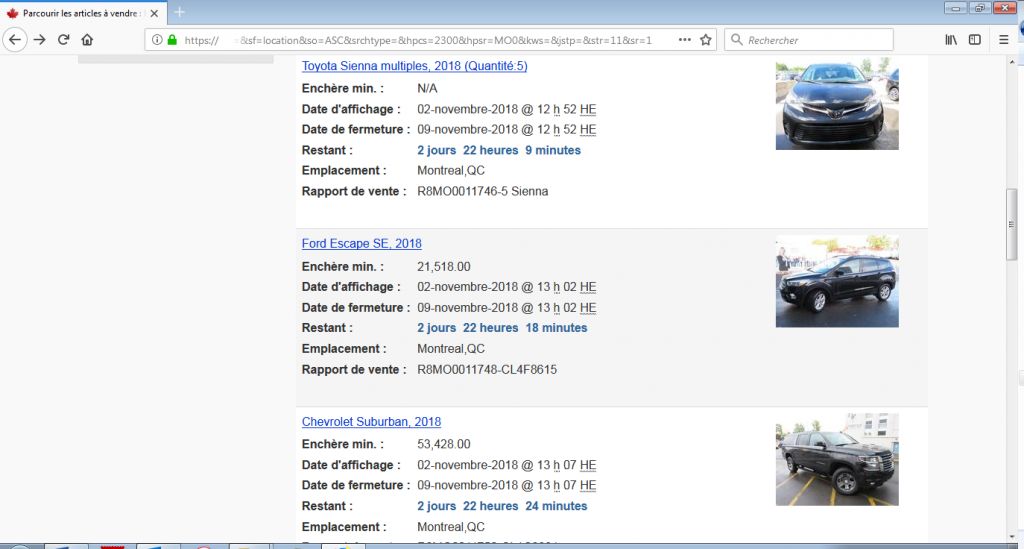The width and height of the screenshot is (1024, 549).
Task: Open the Firefox hamburger menu
Action: [1004, 40]
